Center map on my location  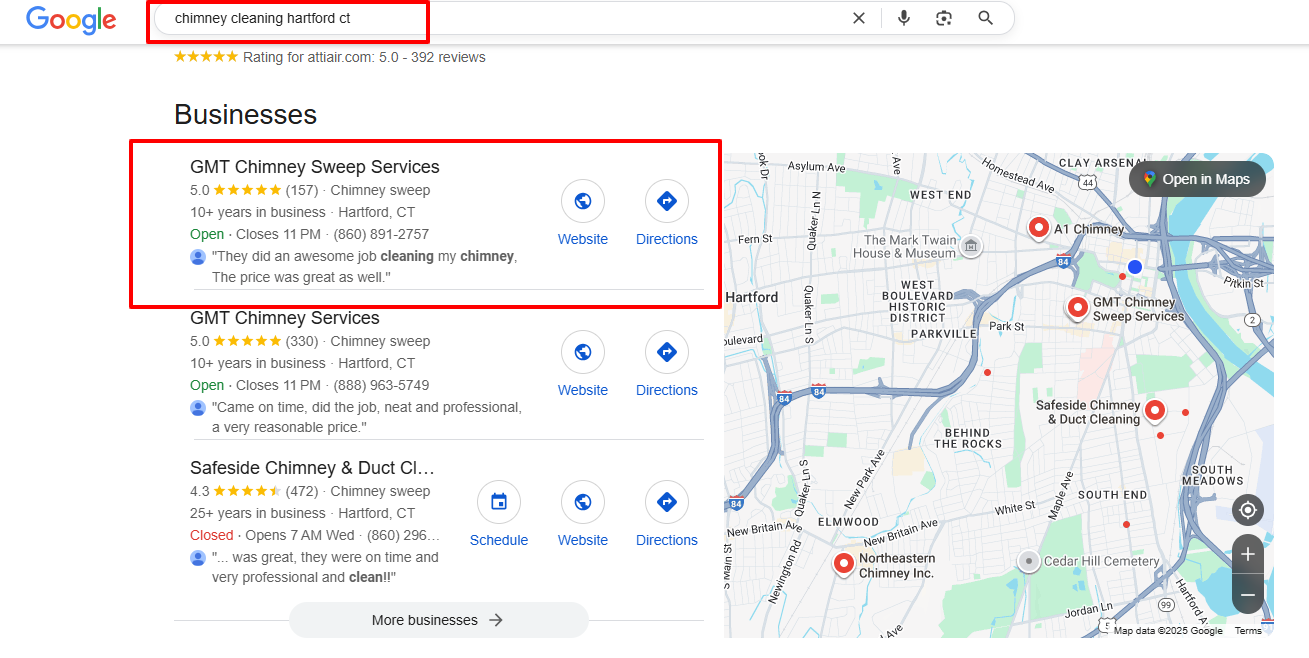[x=1248, y=510]
